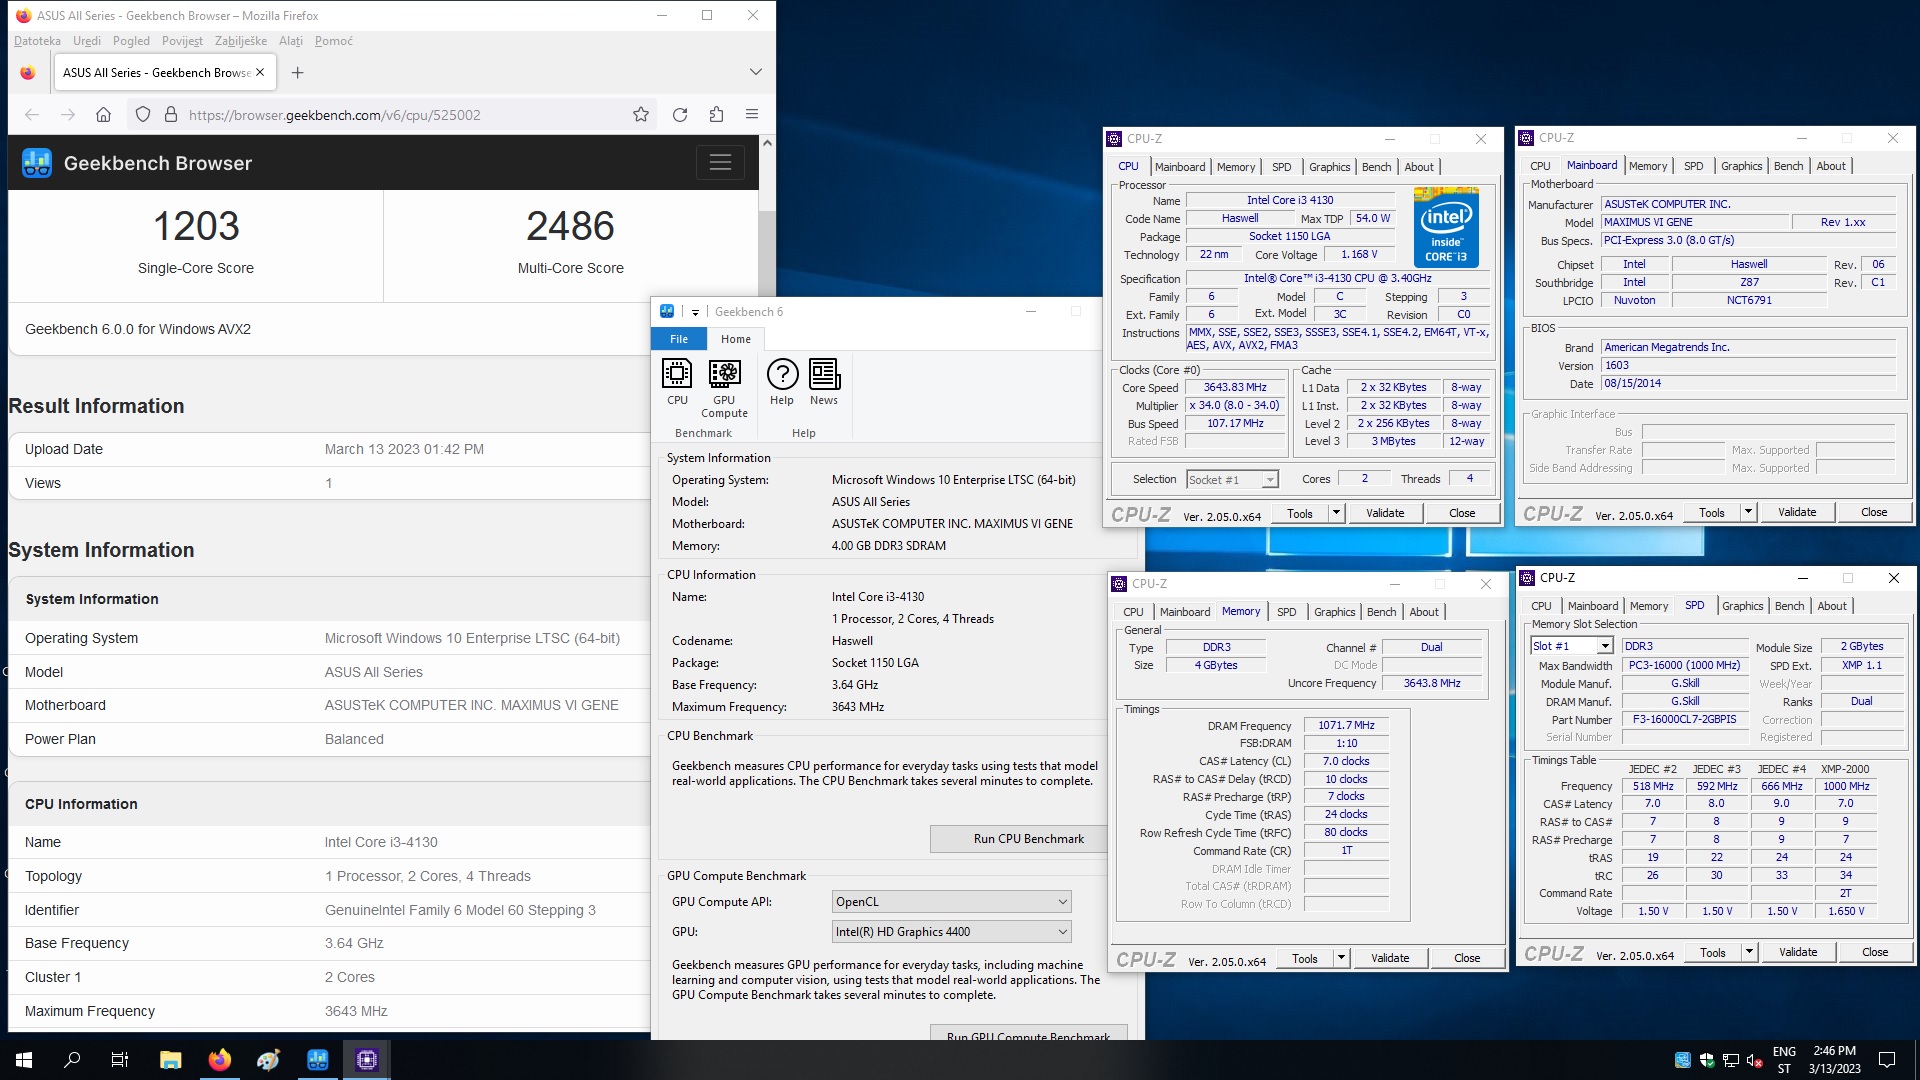
Task: Click the Geekbench News icon
Action: pyautogui.click(x=824, y=382)
